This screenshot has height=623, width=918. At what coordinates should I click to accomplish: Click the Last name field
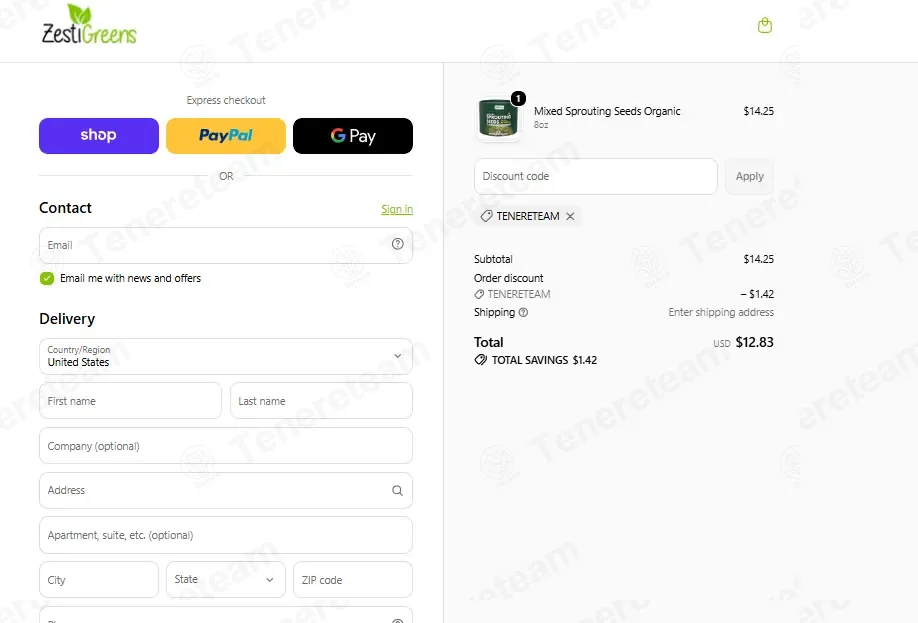pyautogui.click(x=321, y=401)
